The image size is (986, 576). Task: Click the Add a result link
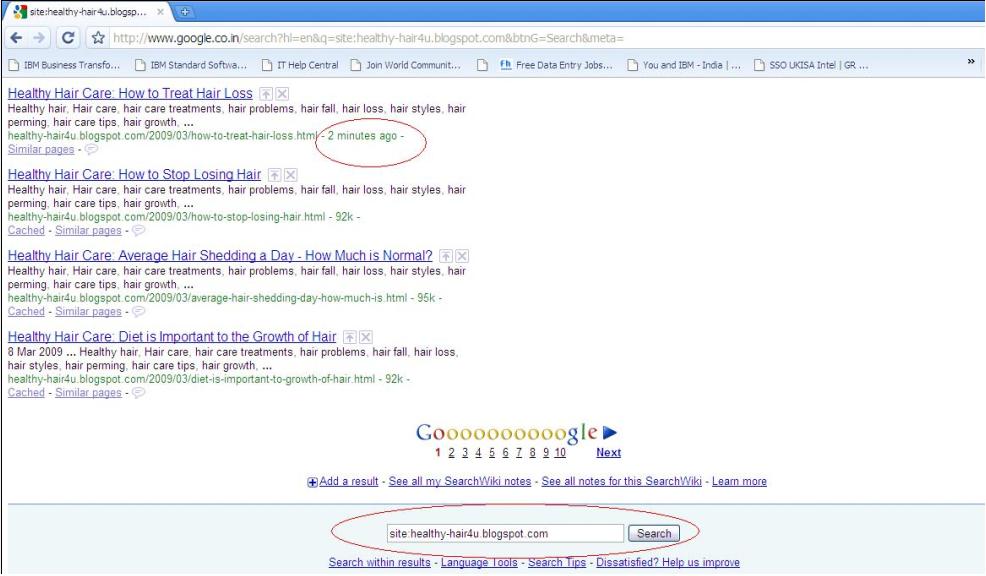click(x=349, y=482)
